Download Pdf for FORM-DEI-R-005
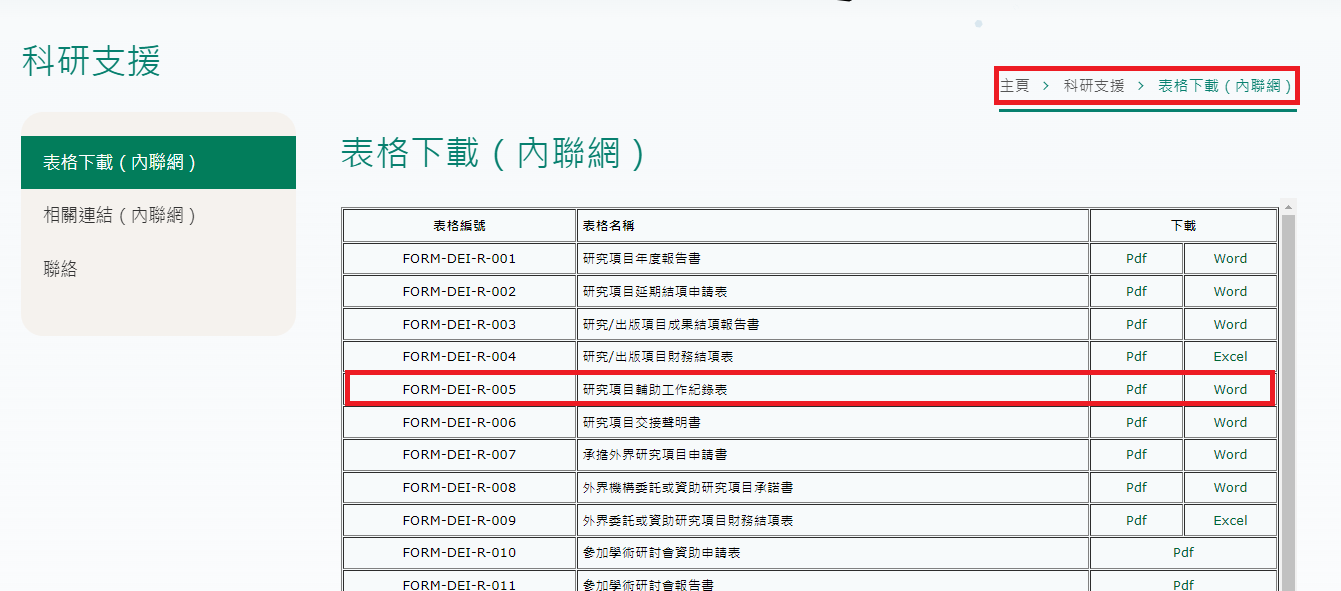The image size is (1341, 591). click(x=1136, y=389)
